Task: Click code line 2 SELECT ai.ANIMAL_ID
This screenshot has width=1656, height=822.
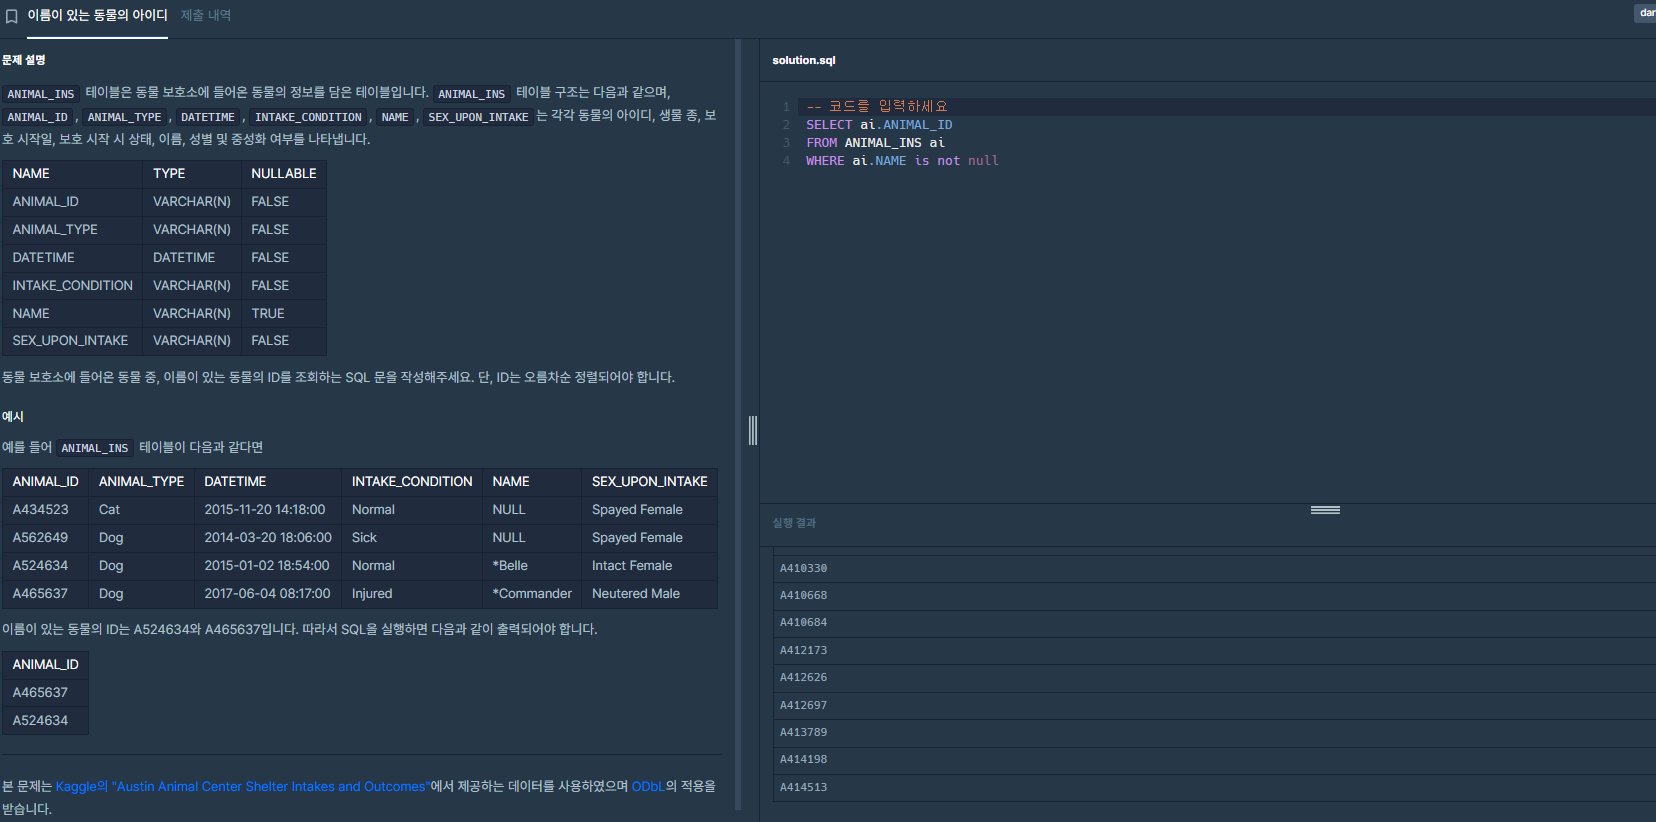Action: point(879,125)
